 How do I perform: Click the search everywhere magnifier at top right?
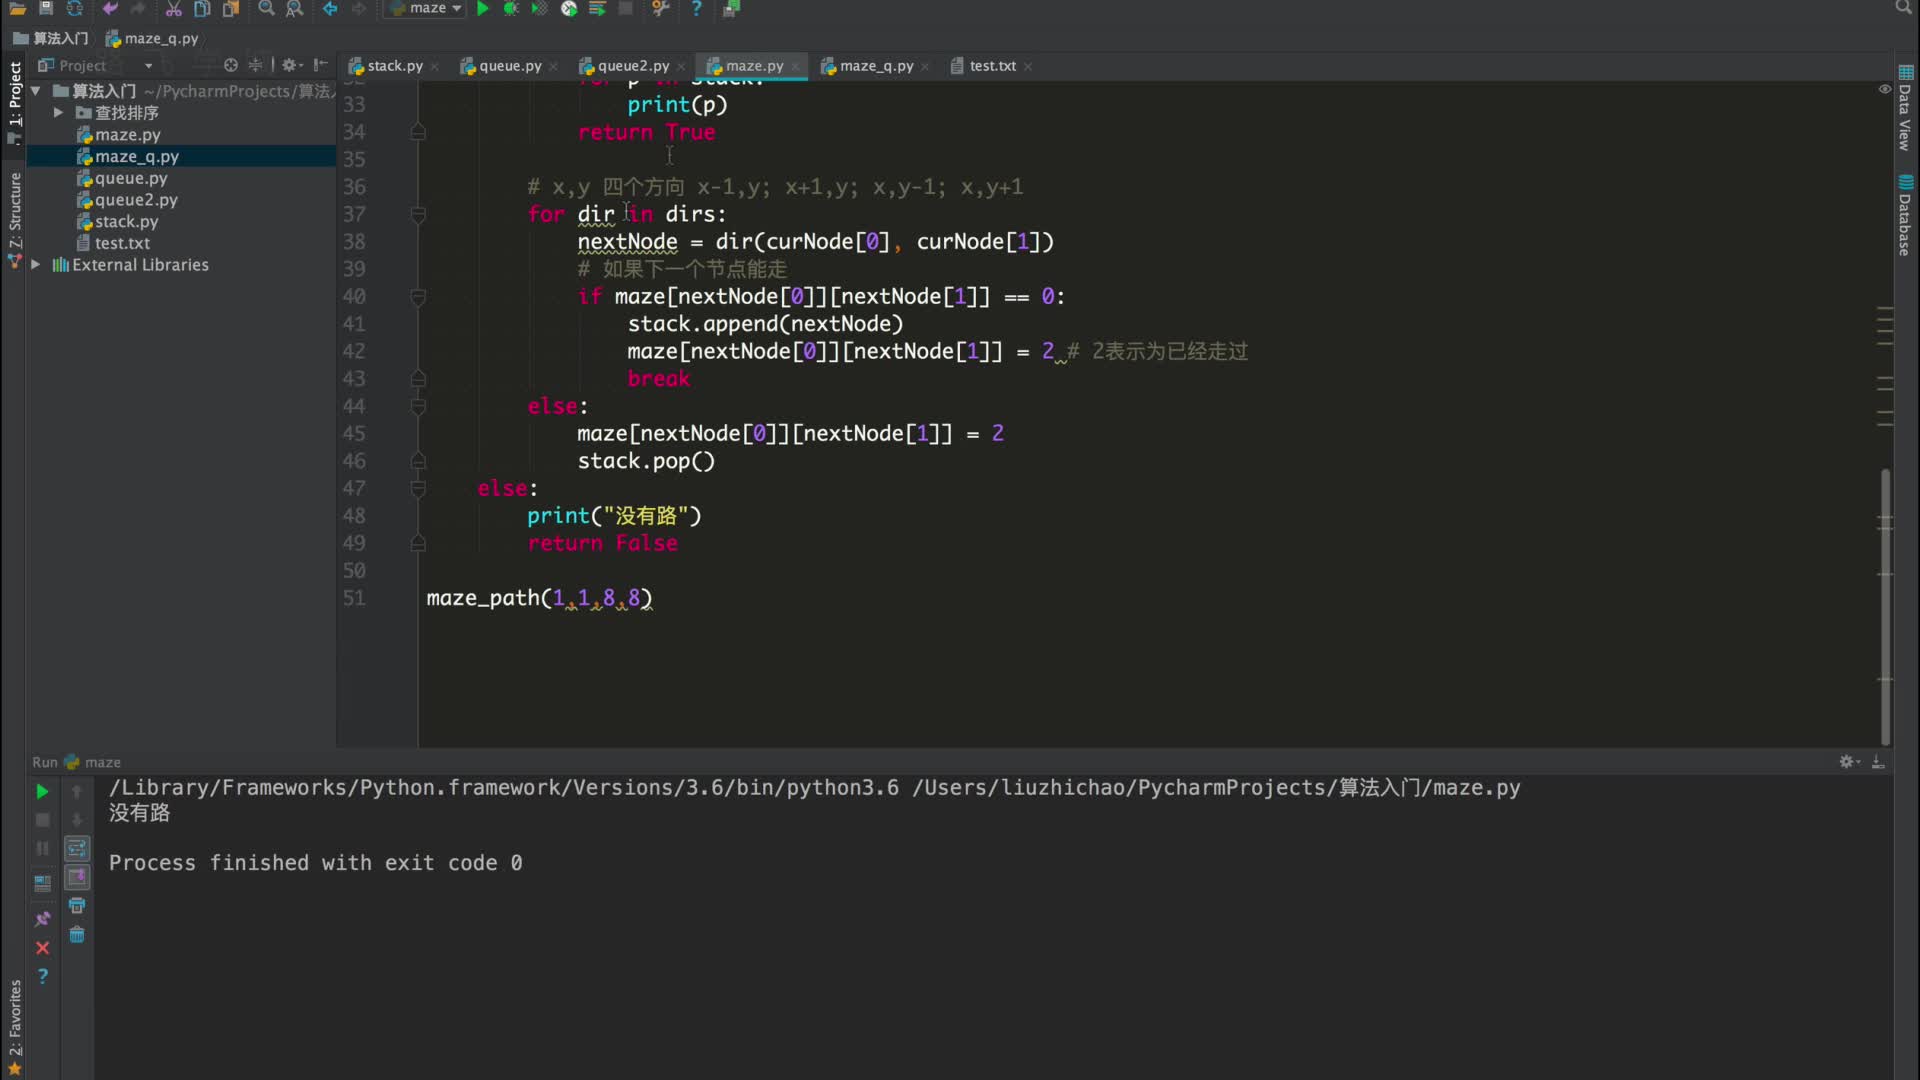click(x=1903, y=7)
